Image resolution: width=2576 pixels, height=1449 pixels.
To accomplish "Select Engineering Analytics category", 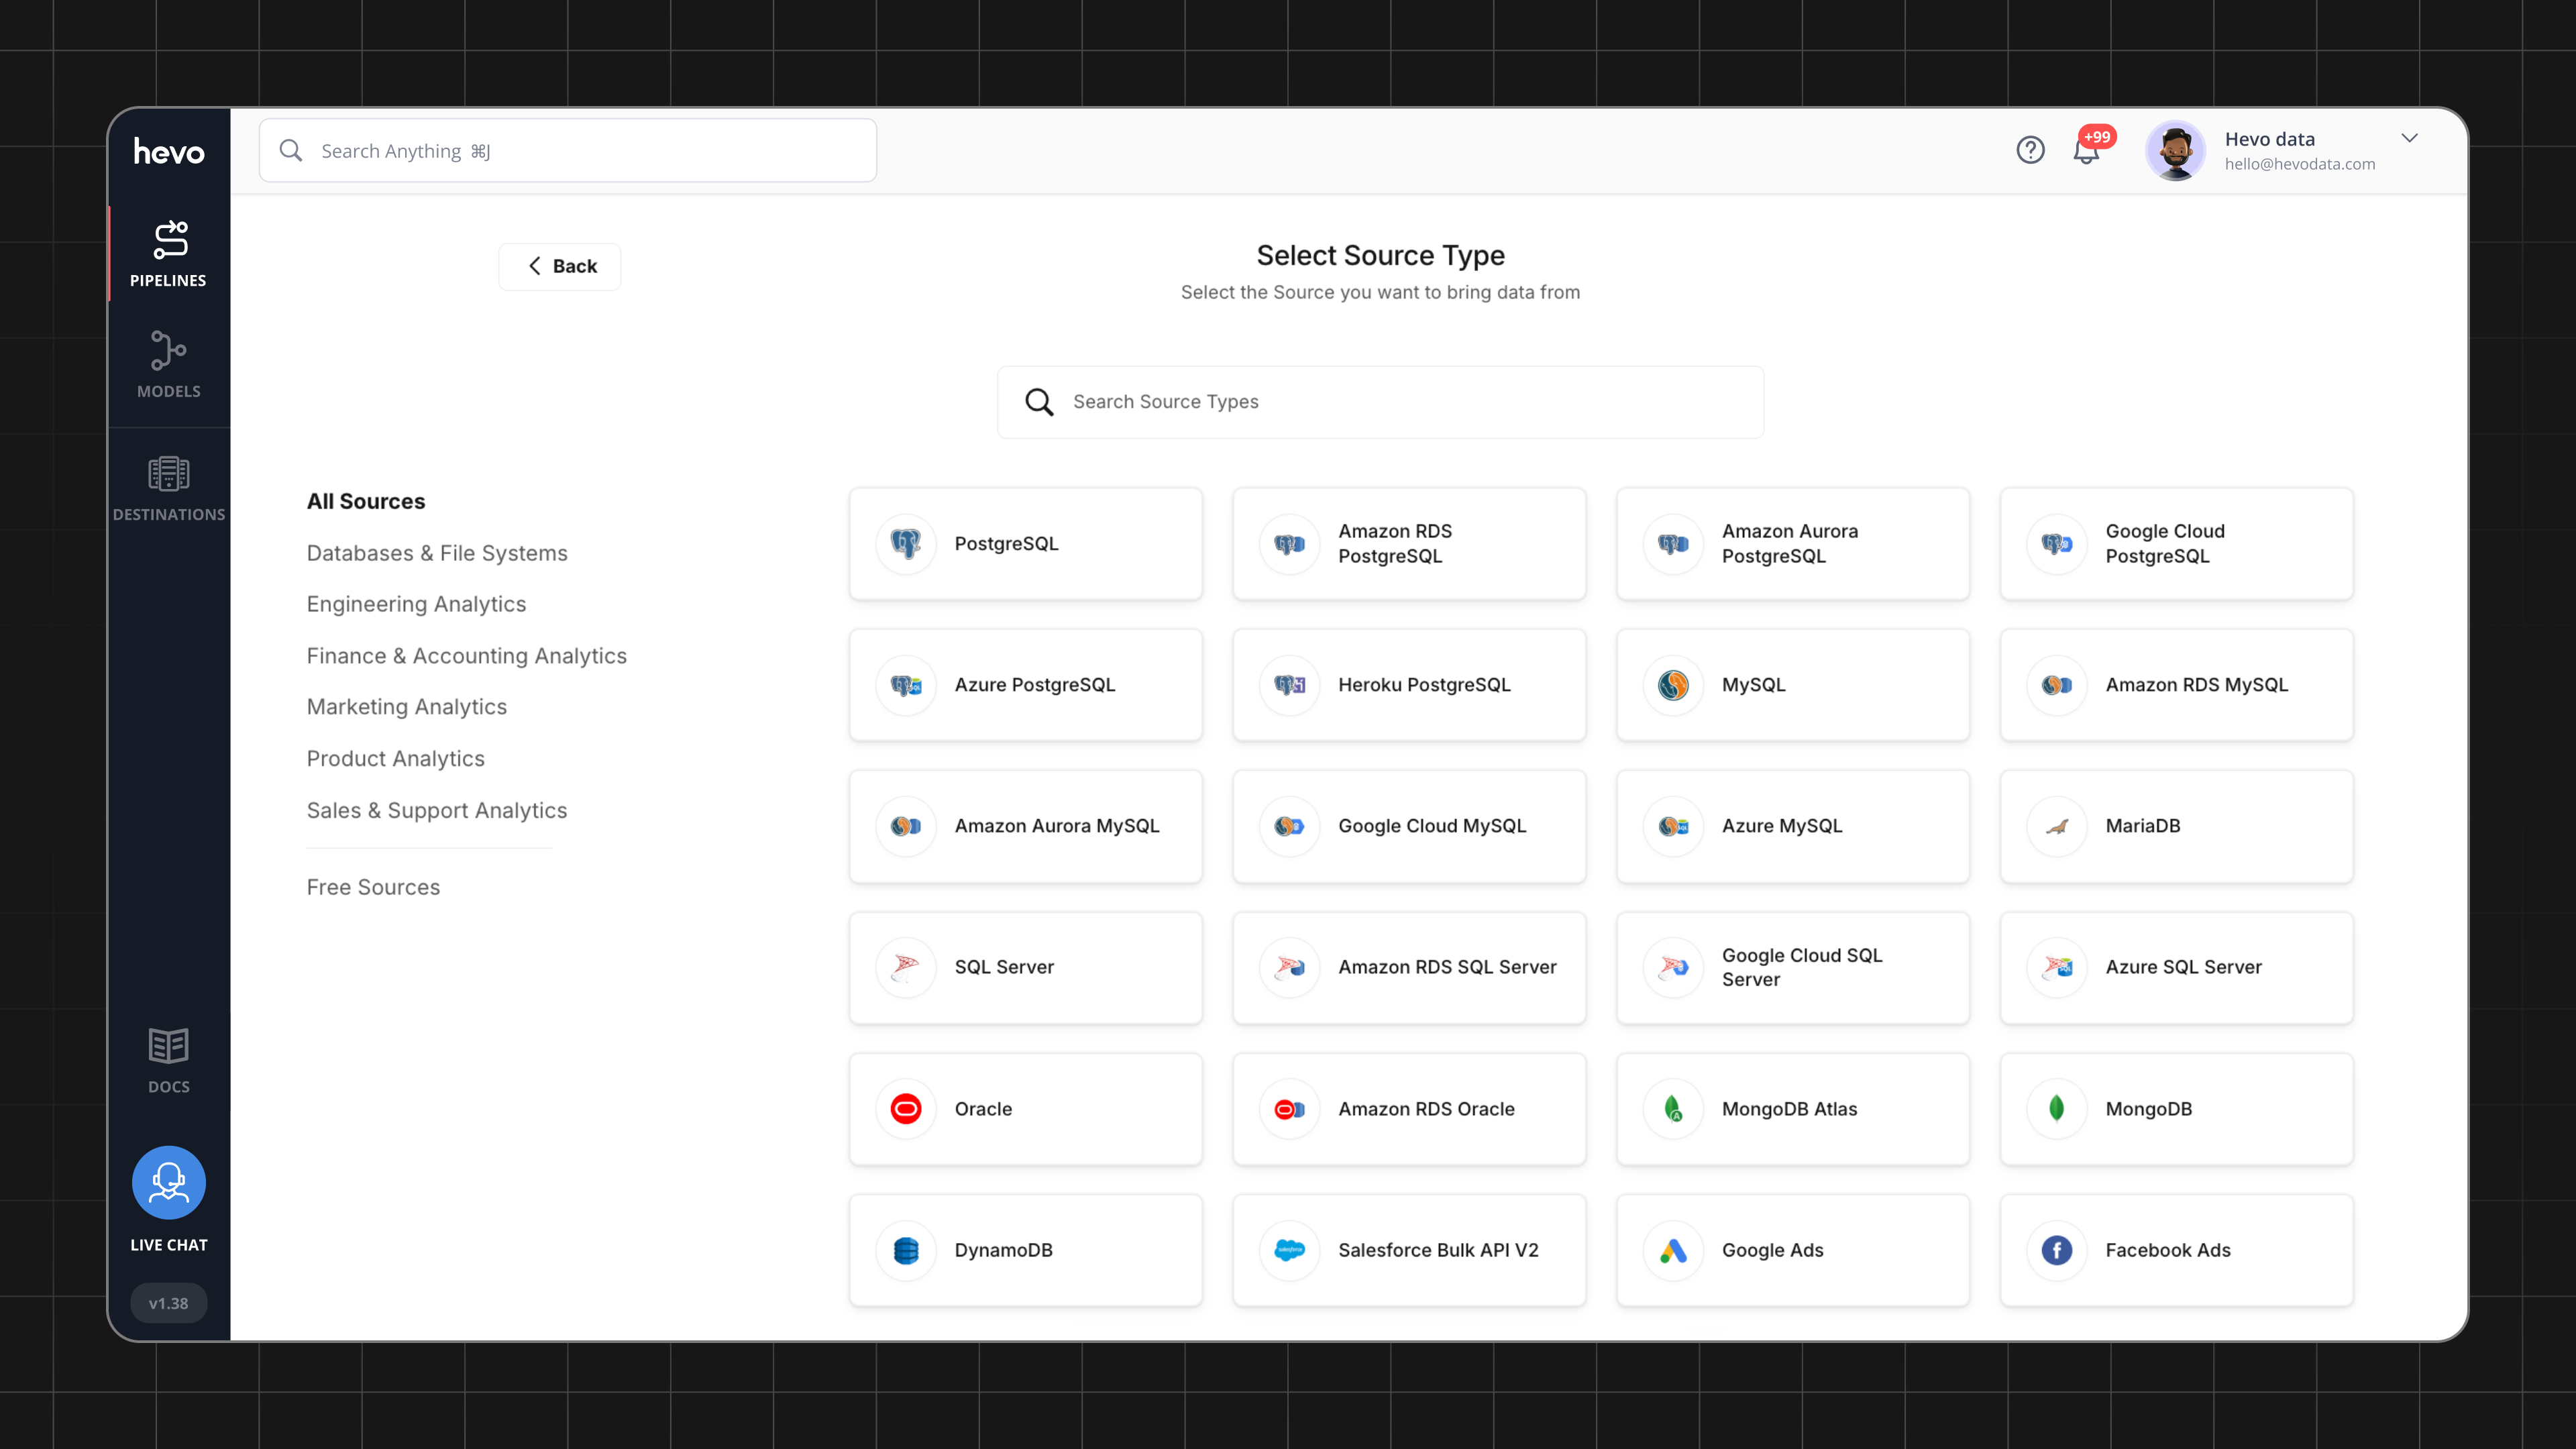I will [416, 604].
